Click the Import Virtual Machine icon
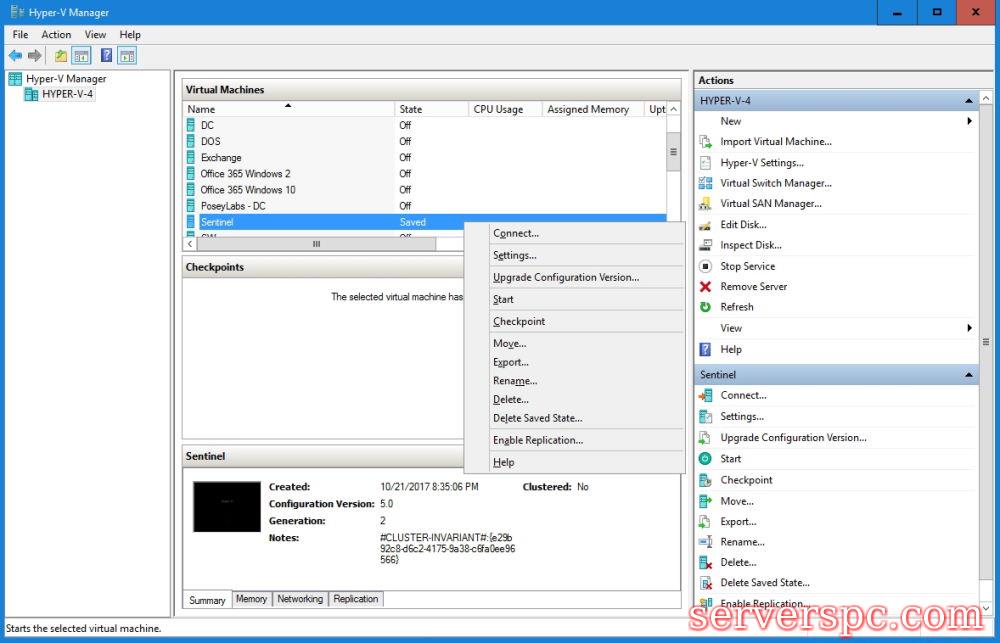The image size is (1000, 643). tap(705, 142)
